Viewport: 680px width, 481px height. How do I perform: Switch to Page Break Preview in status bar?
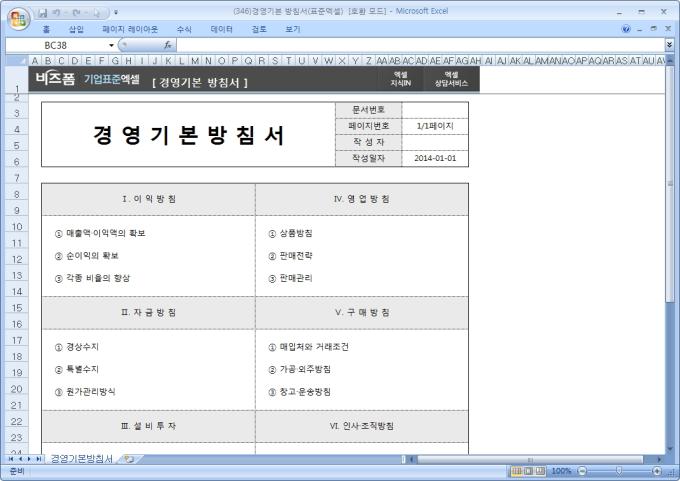pyautogui.click(x=541, y=470)
